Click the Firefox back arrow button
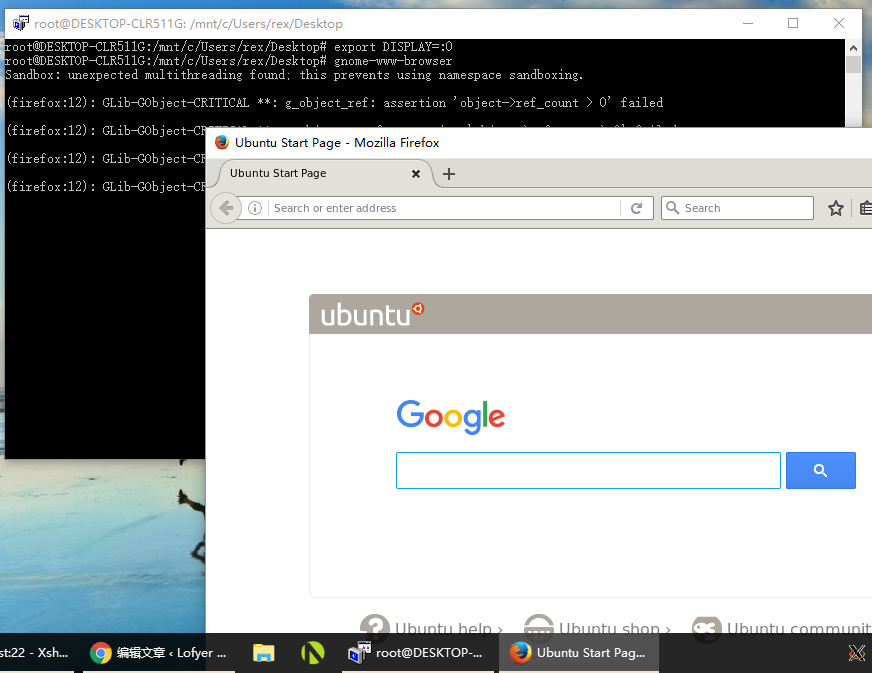Viewport: 872px width, 673px height. (x=226, y=208)
